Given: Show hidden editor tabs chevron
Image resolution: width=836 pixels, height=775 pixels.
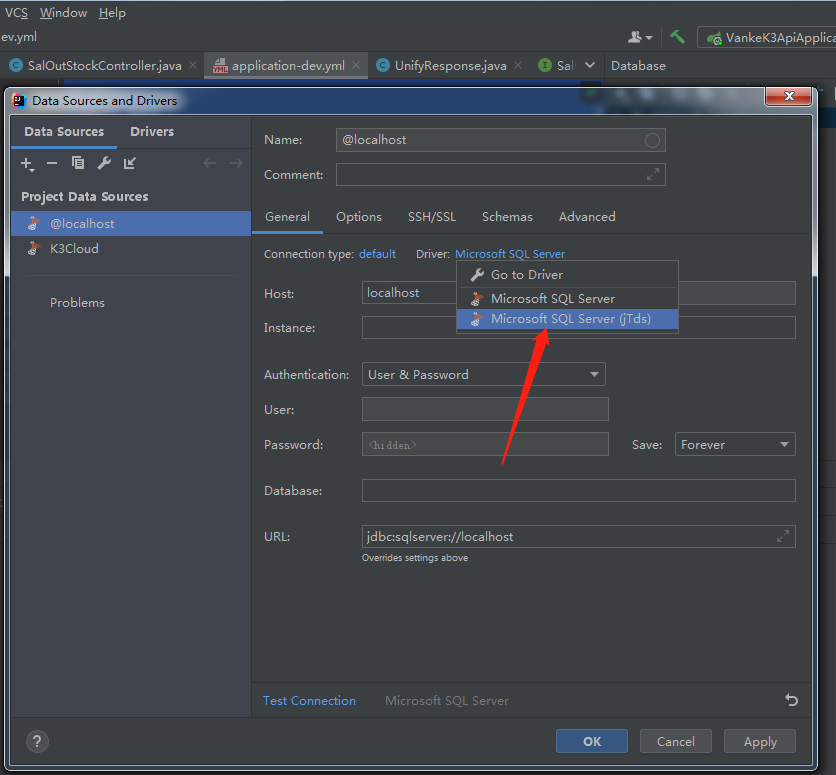Looking at the screenshot, I should point(590,65).
